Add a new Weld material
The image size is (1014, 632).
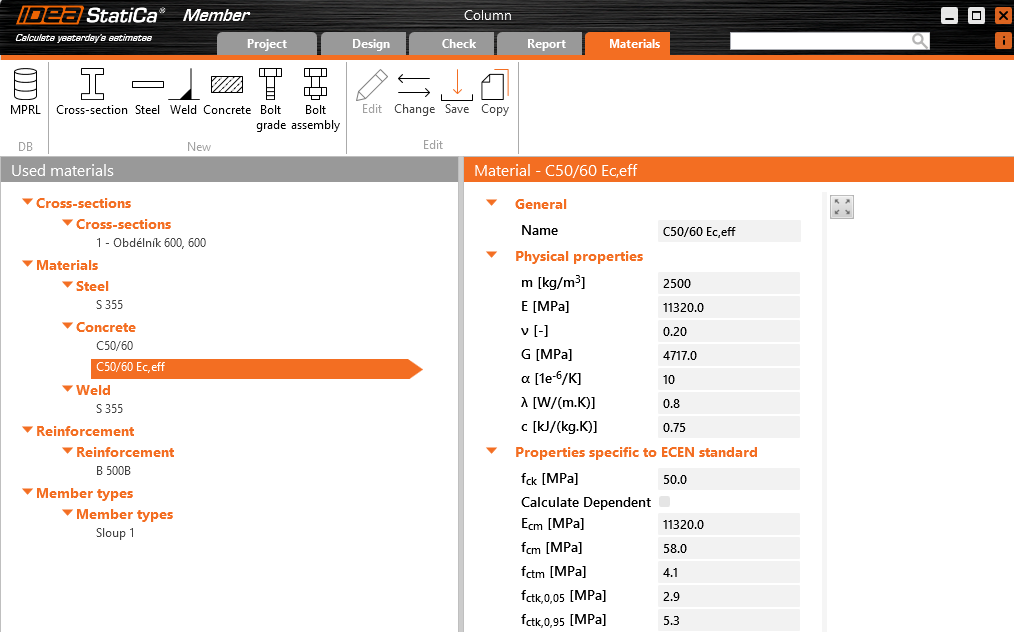pyautogui.click(x=183, y=92)
